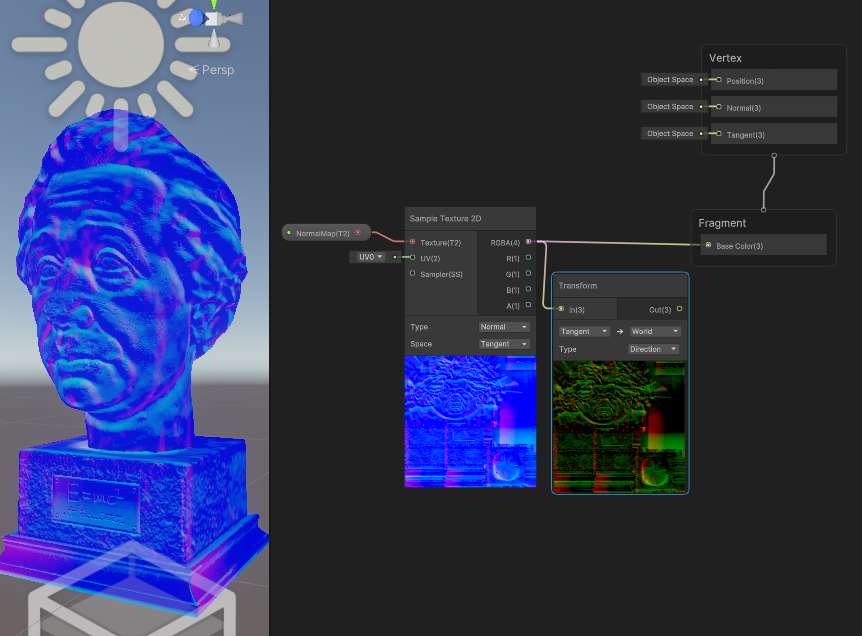Click the Base Color(3) fragment port
The height and width of the screenshot is (636, 862).
[708, 245]
